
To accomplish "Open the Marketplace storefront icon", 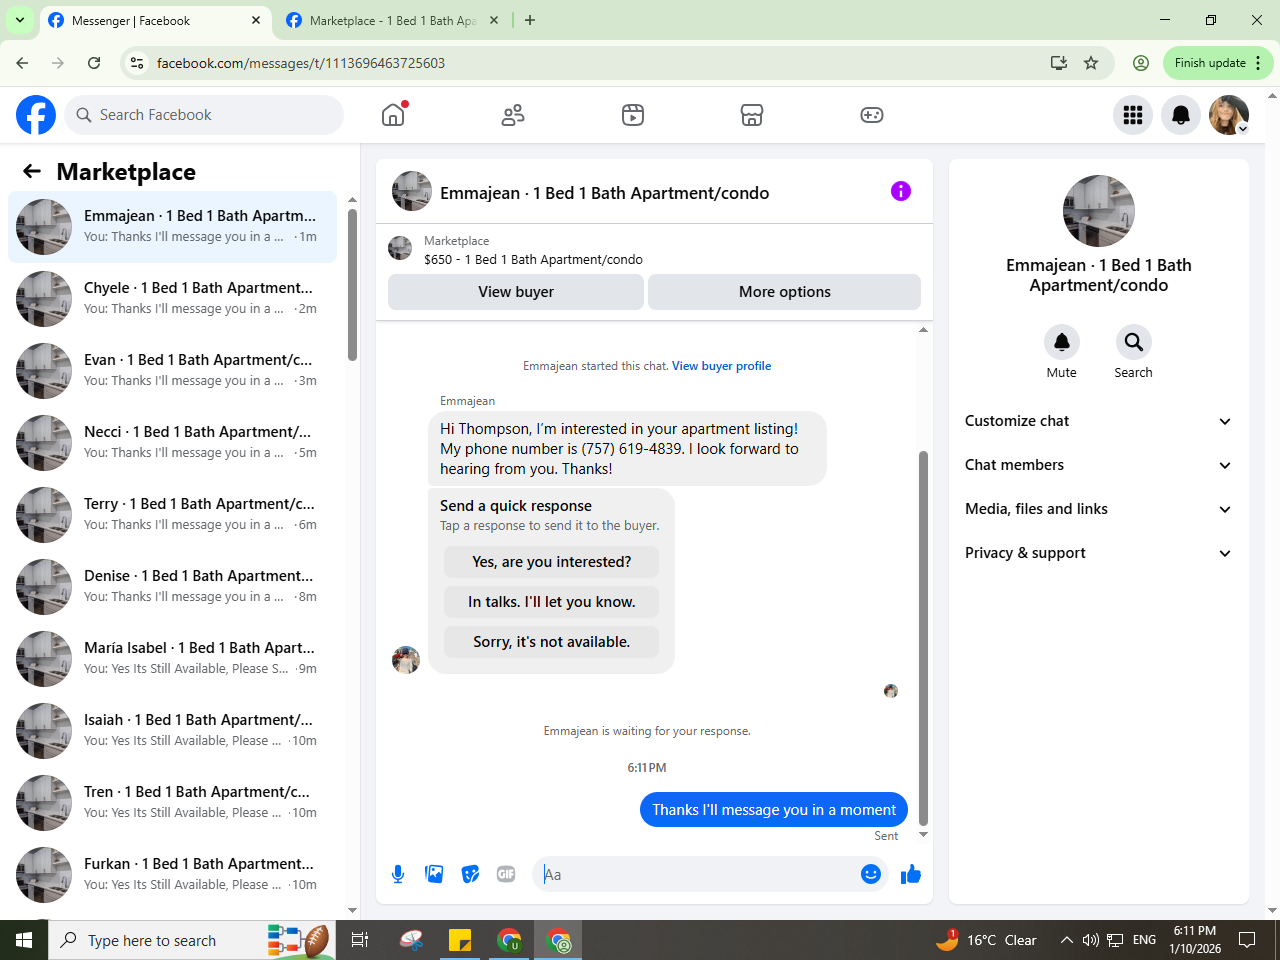I will point(752,115).
